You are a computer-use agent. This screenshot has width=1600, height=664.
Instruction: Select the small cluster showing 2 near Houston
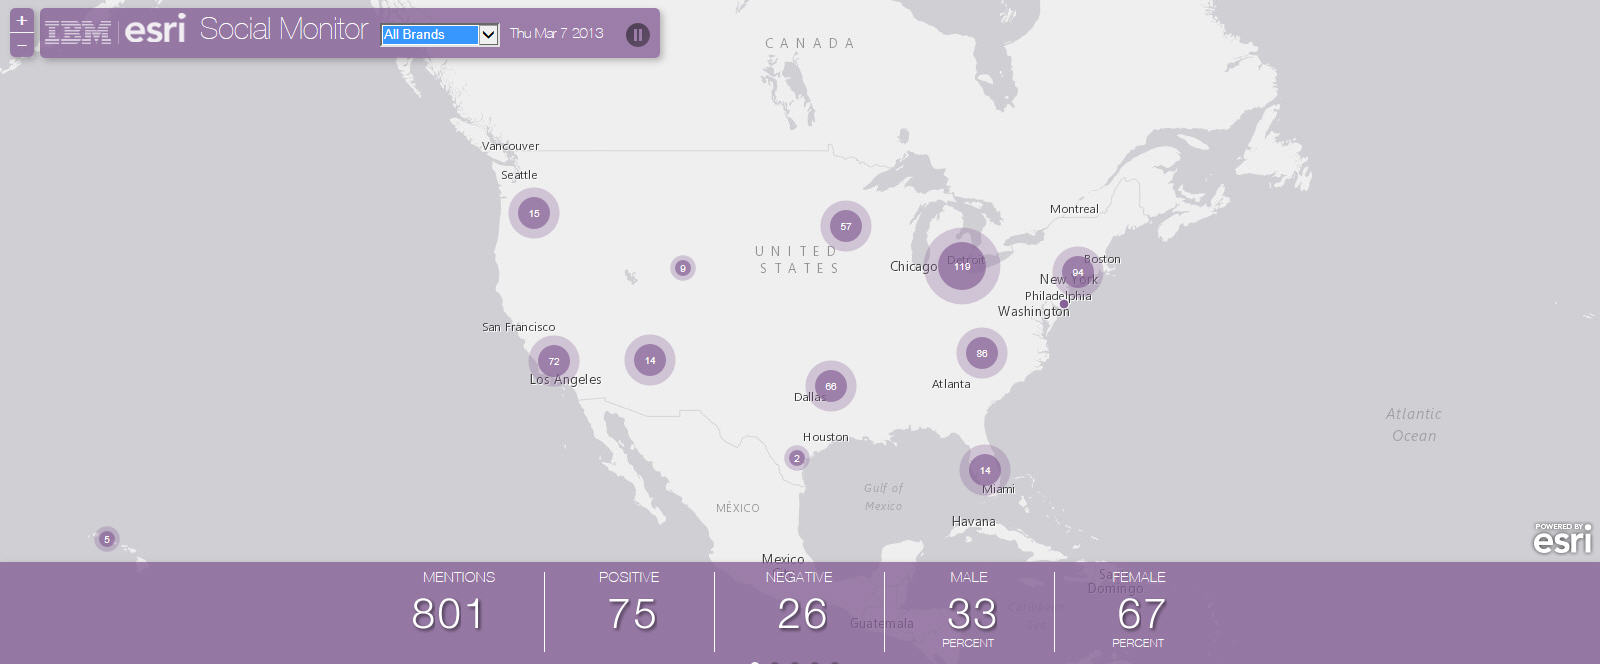click(x=797, y=458)
